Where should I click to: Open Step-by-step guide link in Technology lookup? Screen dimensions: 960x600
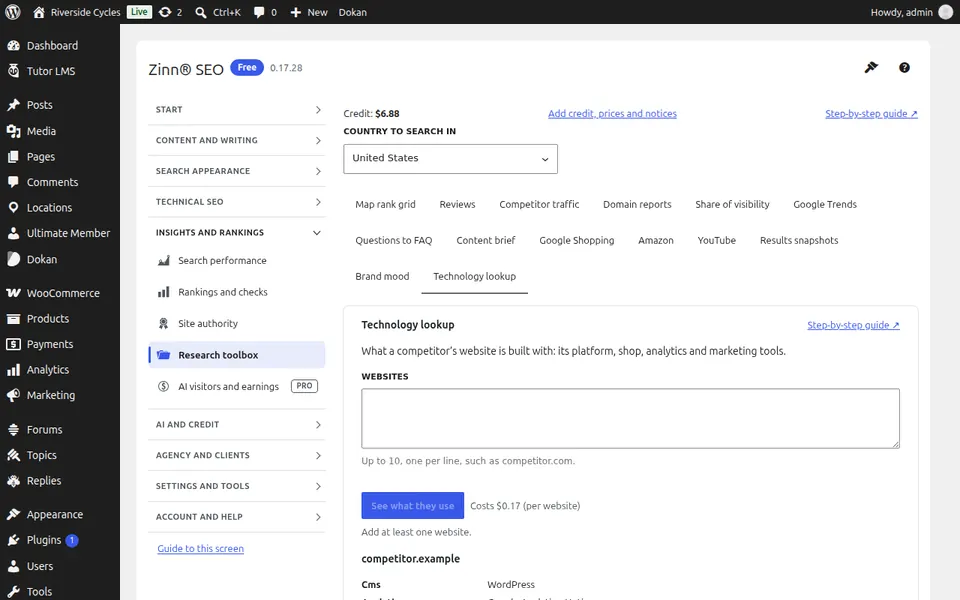point(853,325)
